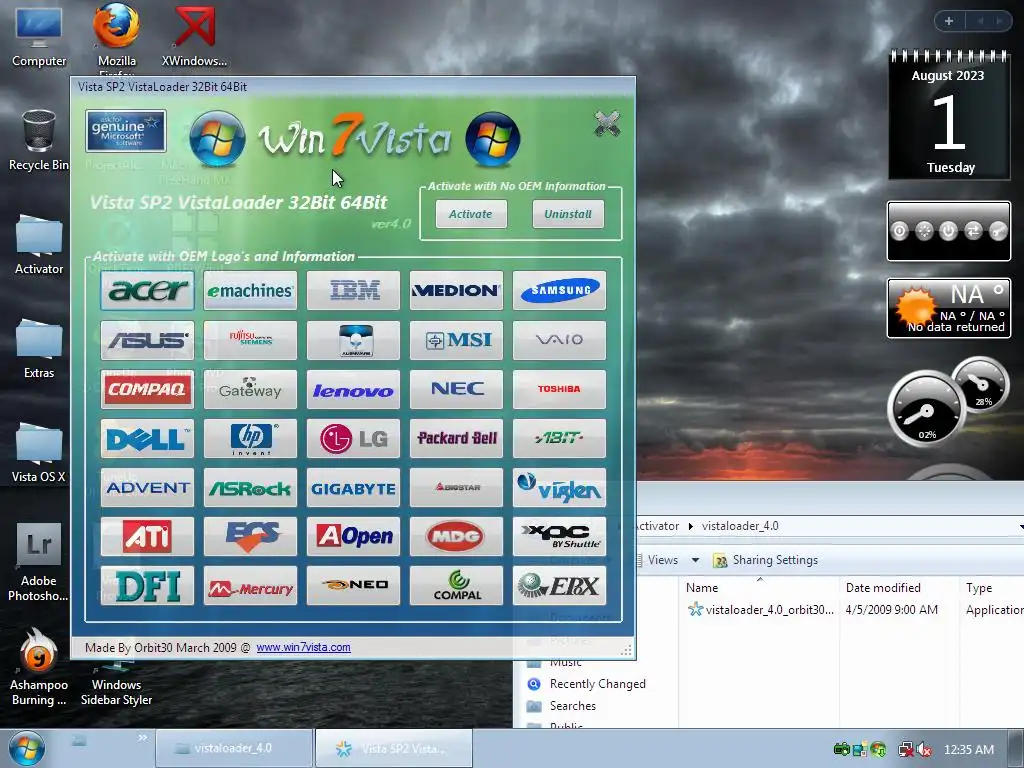Screen dimensions: 1024x768
Task: Click the Uninstall button
Action: [x=568, y=214]
